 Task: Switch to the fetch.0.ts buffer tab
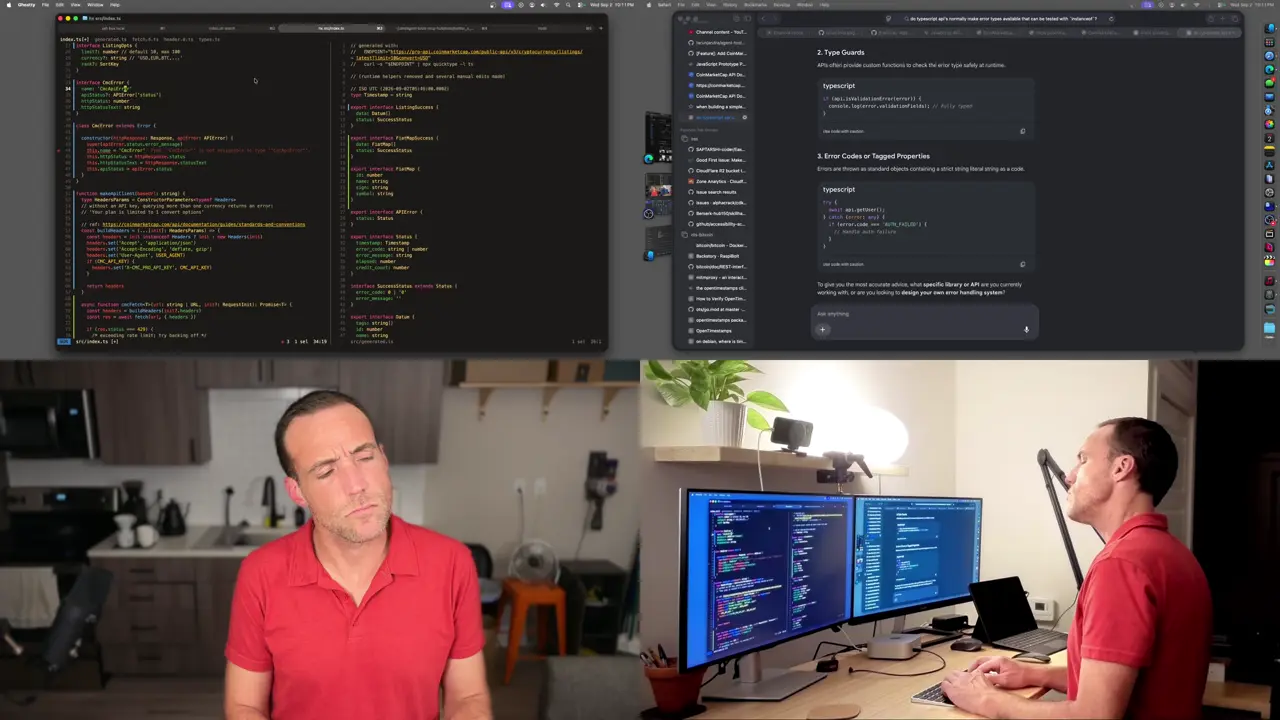144,39
